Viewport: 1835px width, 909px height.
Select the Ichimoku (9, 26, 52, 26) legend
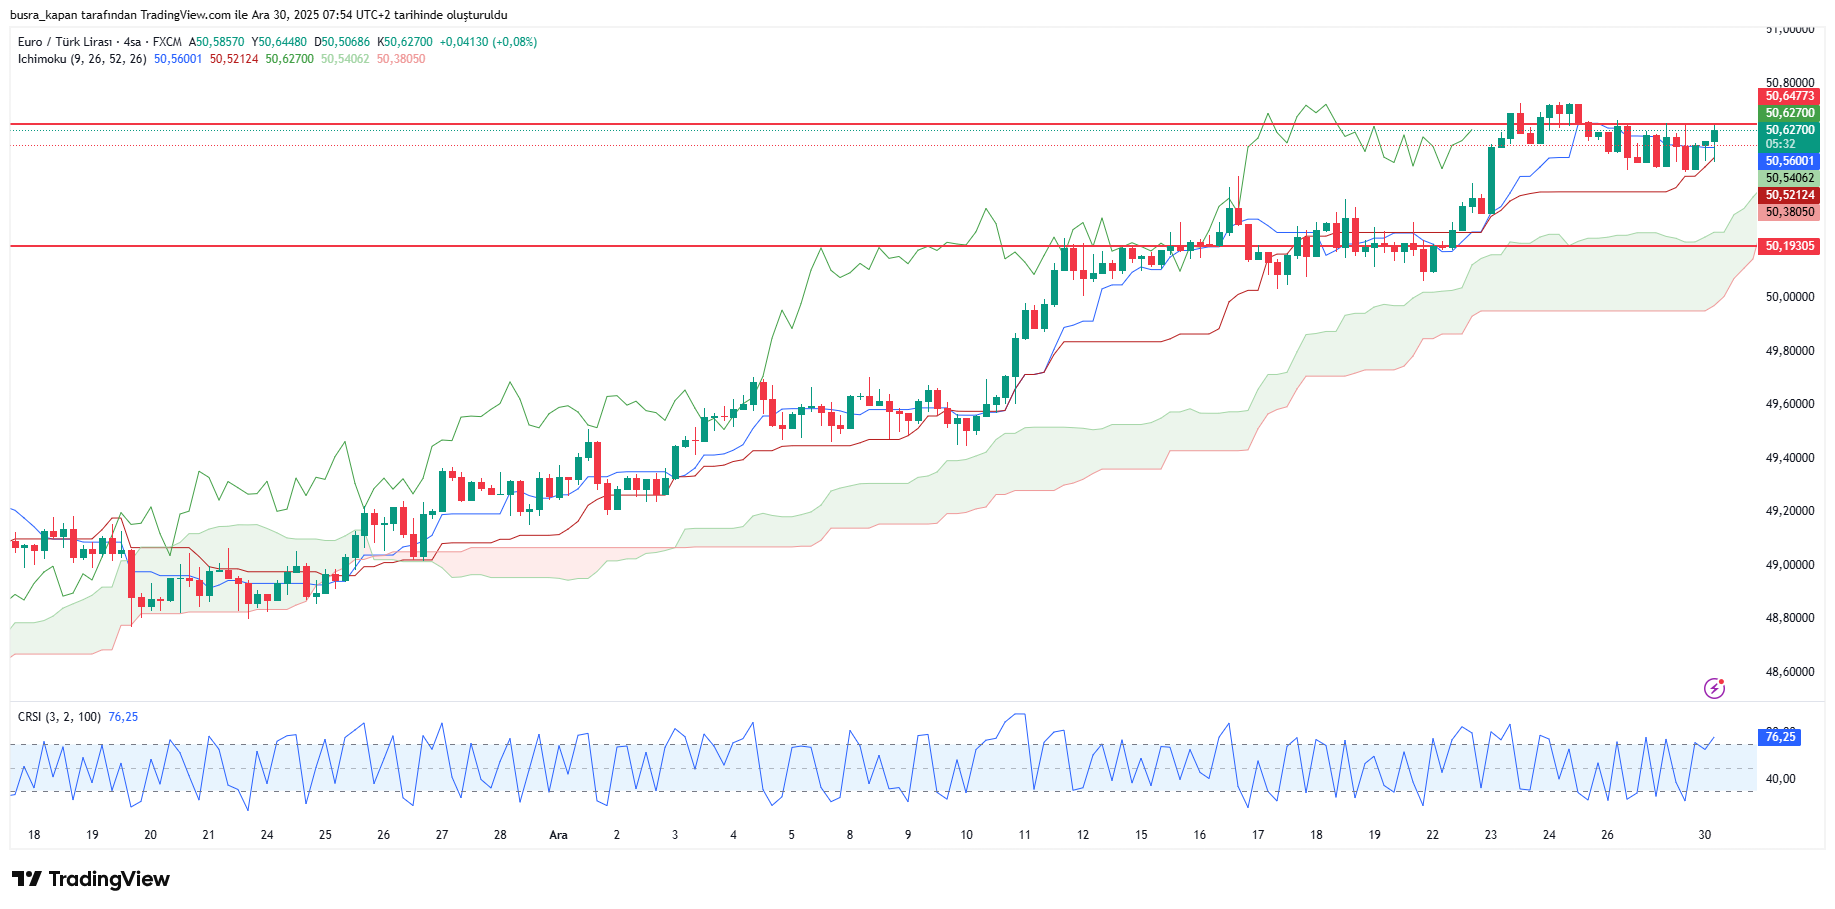click(x=82, y=59)
